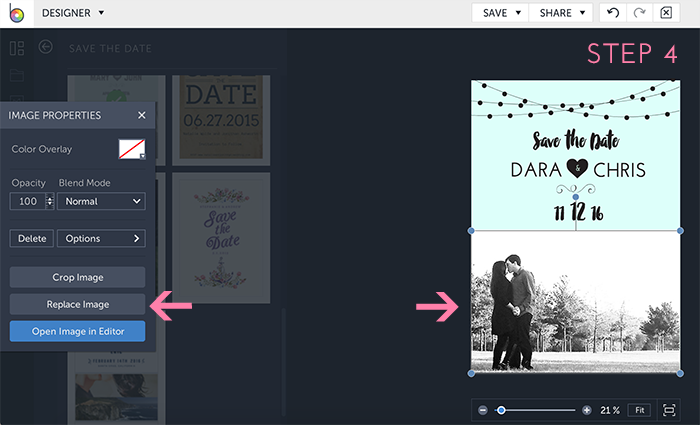
Task: Open the Color Overlay swatch
Action: tap(132, 149)
